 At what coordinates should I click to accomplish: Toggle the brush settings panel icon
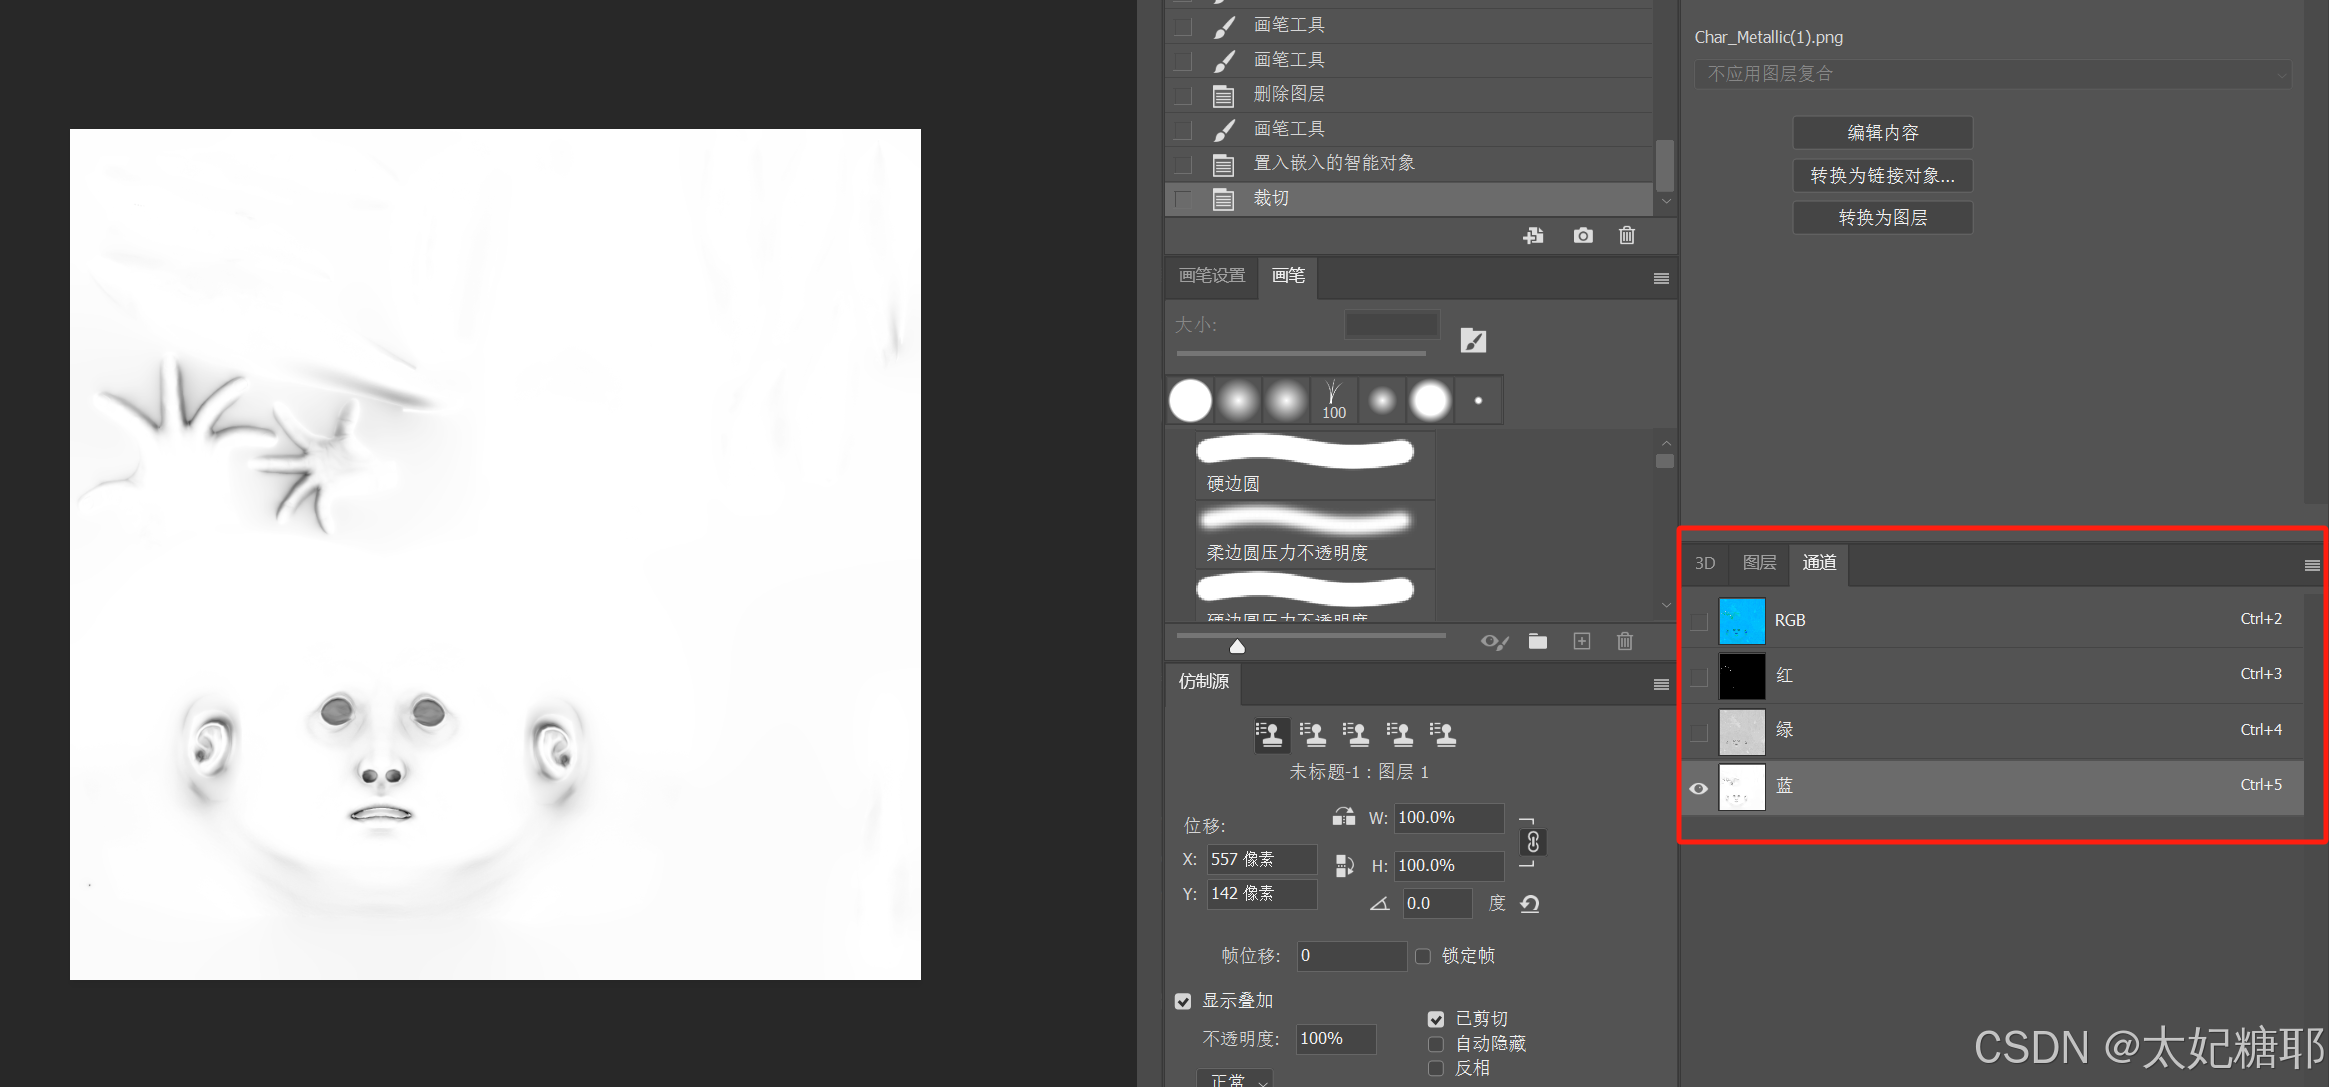1473,341
